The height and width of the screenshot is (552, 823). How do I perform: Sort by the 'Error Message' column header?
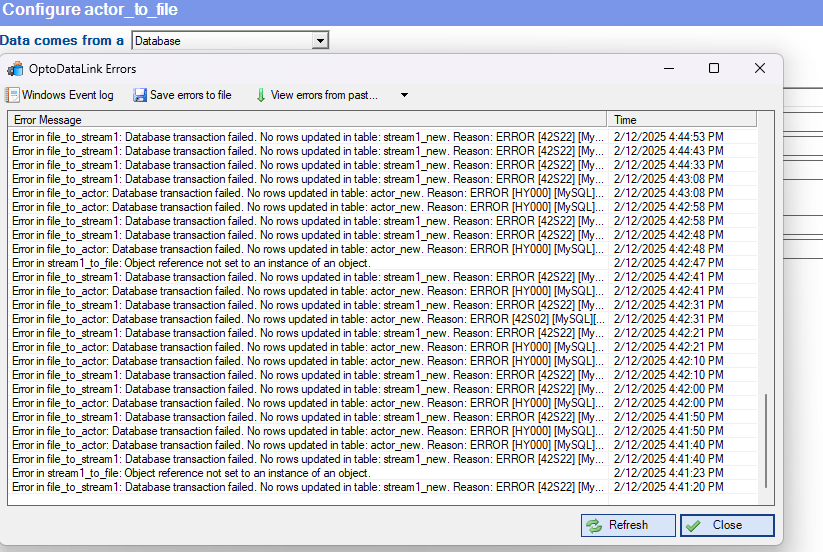click(307, 120)
